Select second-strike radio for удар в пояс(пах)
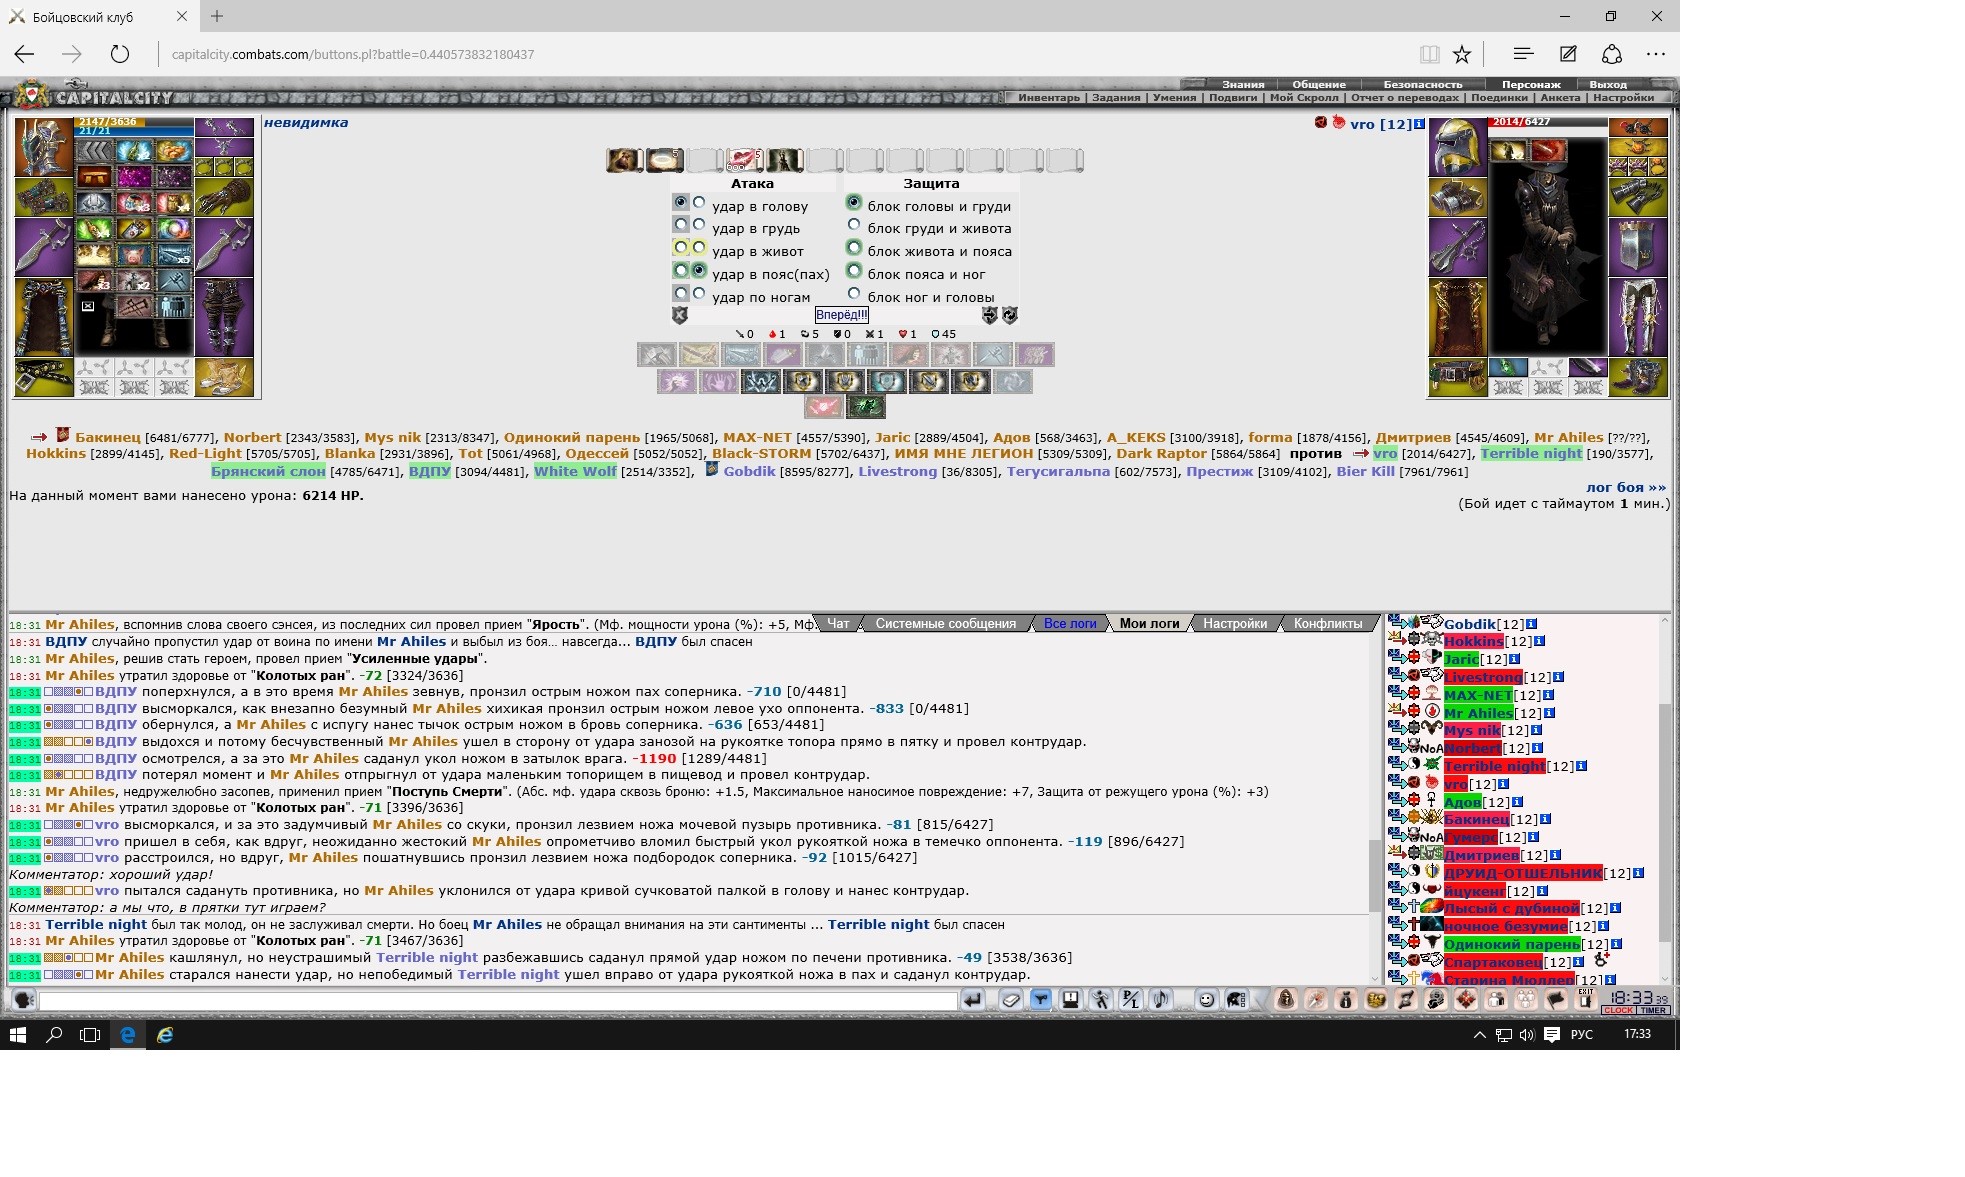The width and height of the screenshot is (1965, 1177). [x=699, y=270]
